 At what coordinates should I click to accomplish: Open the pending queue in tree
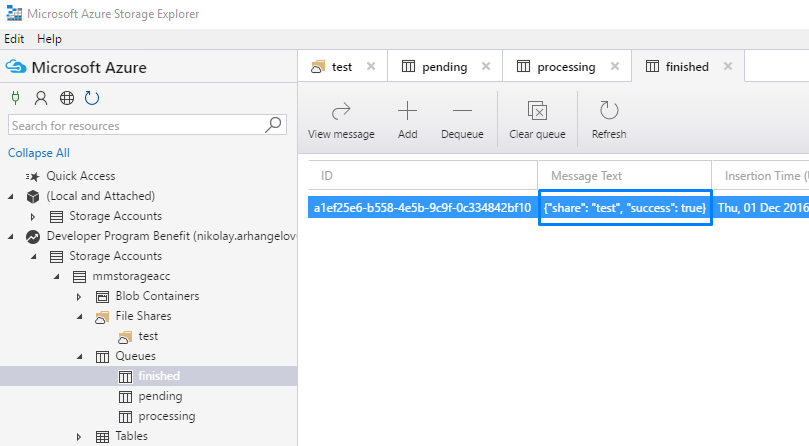160,396
